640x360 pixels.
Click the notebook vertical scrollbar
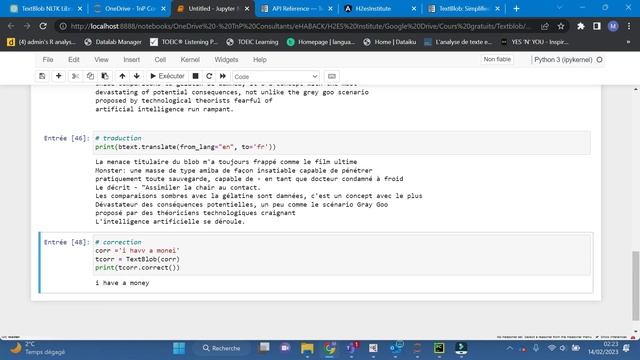pos(636,286)
